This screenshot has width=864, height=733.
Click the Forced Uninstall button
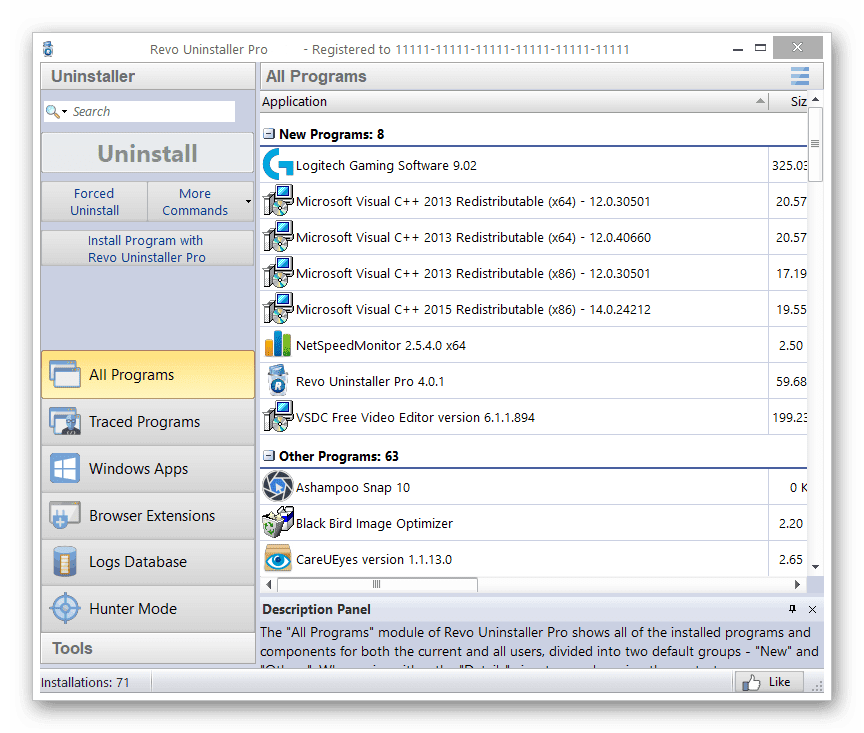94,202
